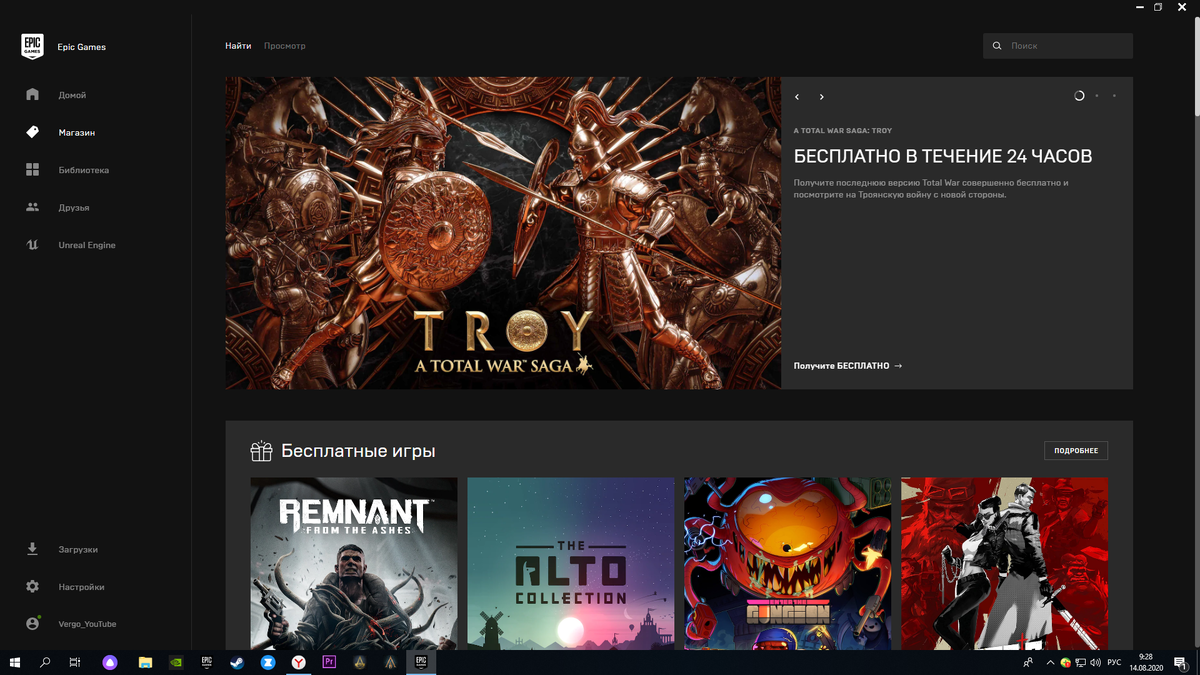Open Task View in the taskbar
The width and height of the screenshot is (1200, 675).
pyautogui.click(x=75, y=662)
